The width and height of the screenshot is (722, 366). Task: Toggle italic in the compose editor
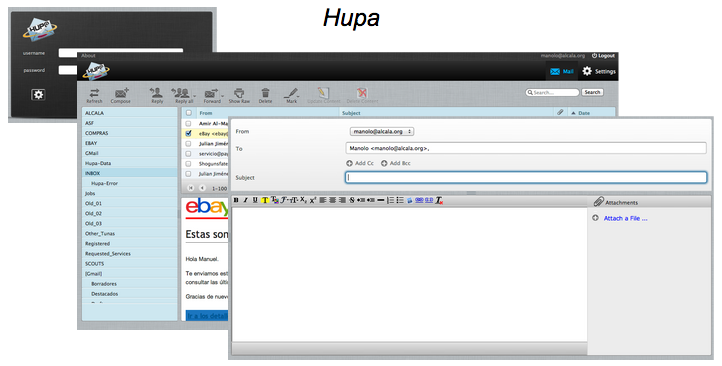[245, 200]
